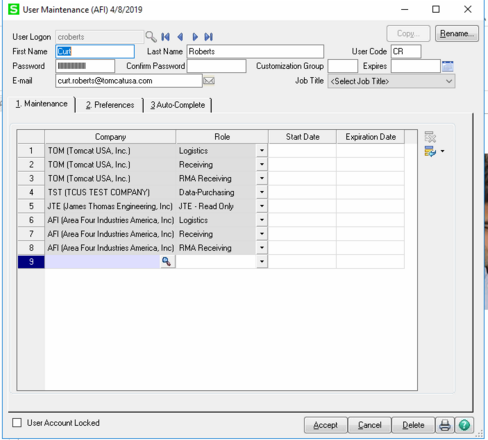488x440 pixels.
Task: Open Role dropdown for Data-Purchasing row
Action: pyautogui.click(x=262, y=192)
